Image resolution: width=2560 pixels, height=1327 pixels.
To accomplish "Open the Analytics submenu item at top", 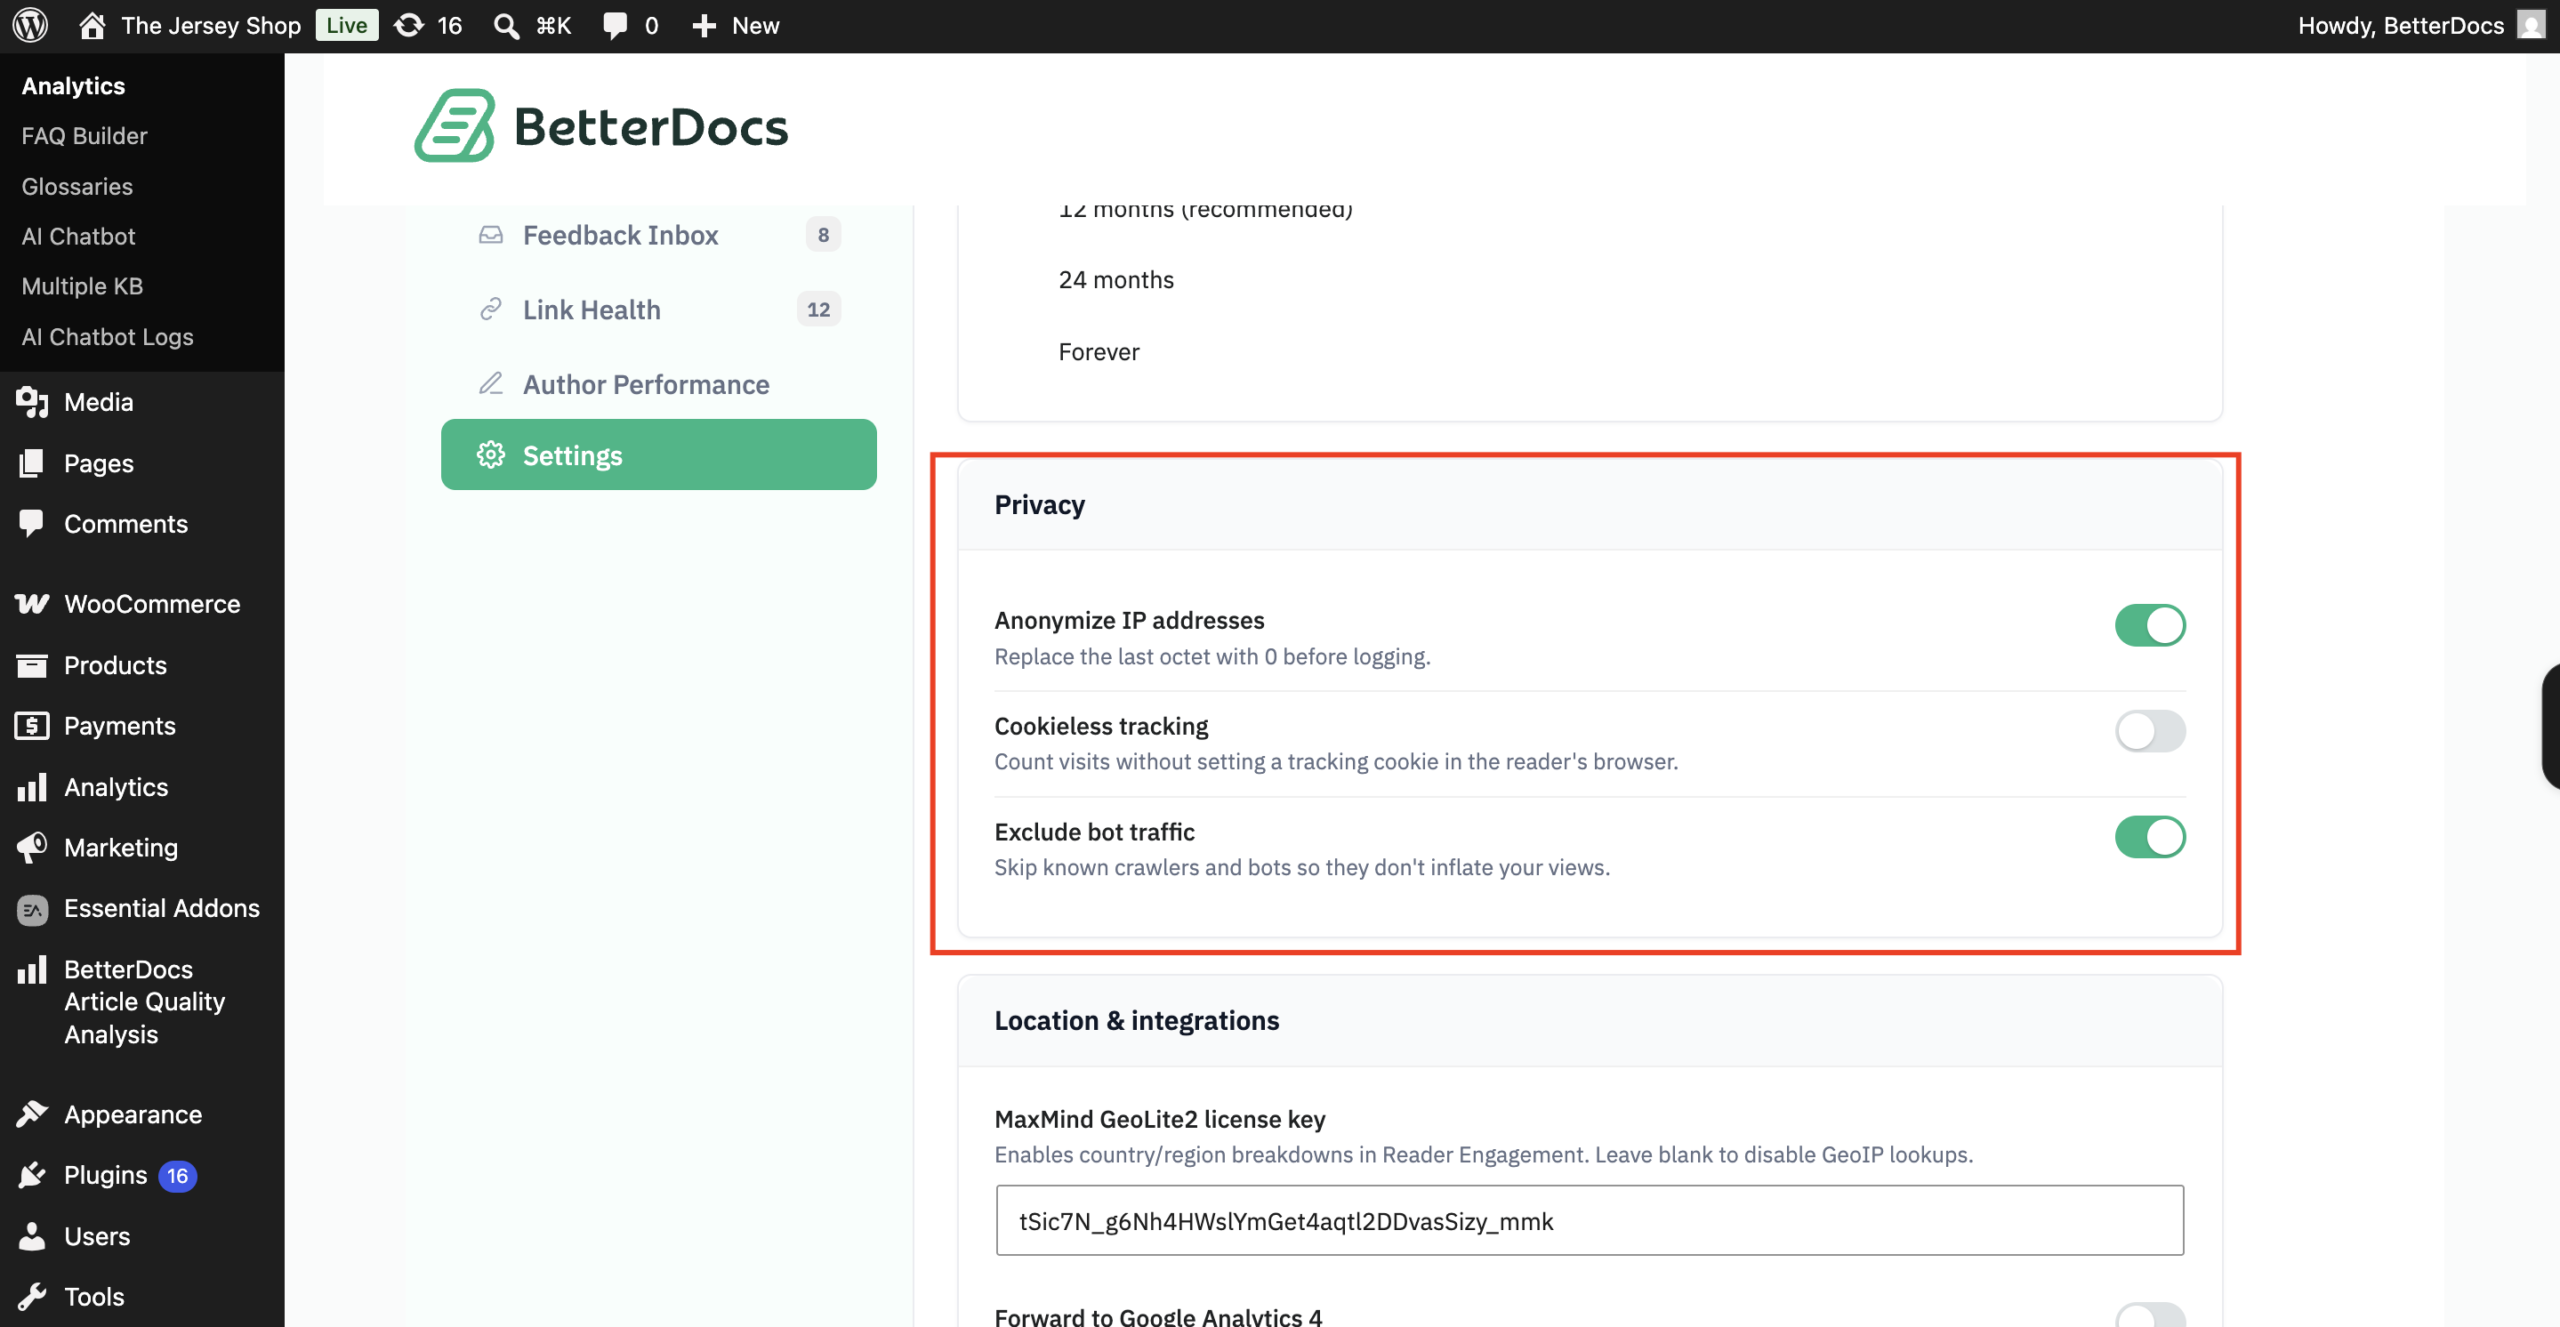I will tap(73, 86).
